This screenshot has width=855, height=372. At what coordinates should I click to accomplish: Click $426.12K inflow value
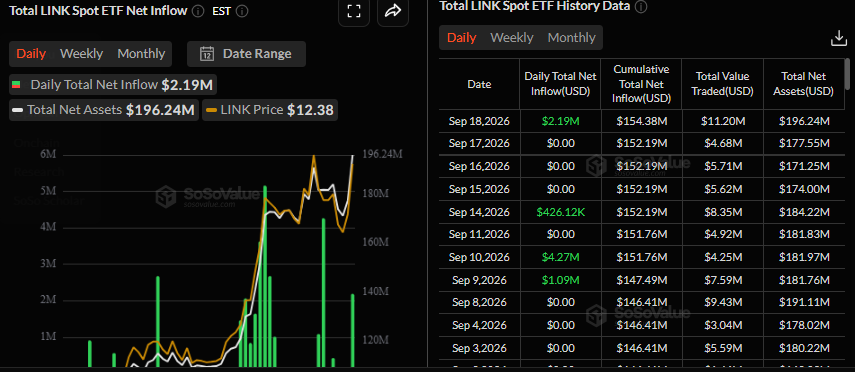coord(560,212)
